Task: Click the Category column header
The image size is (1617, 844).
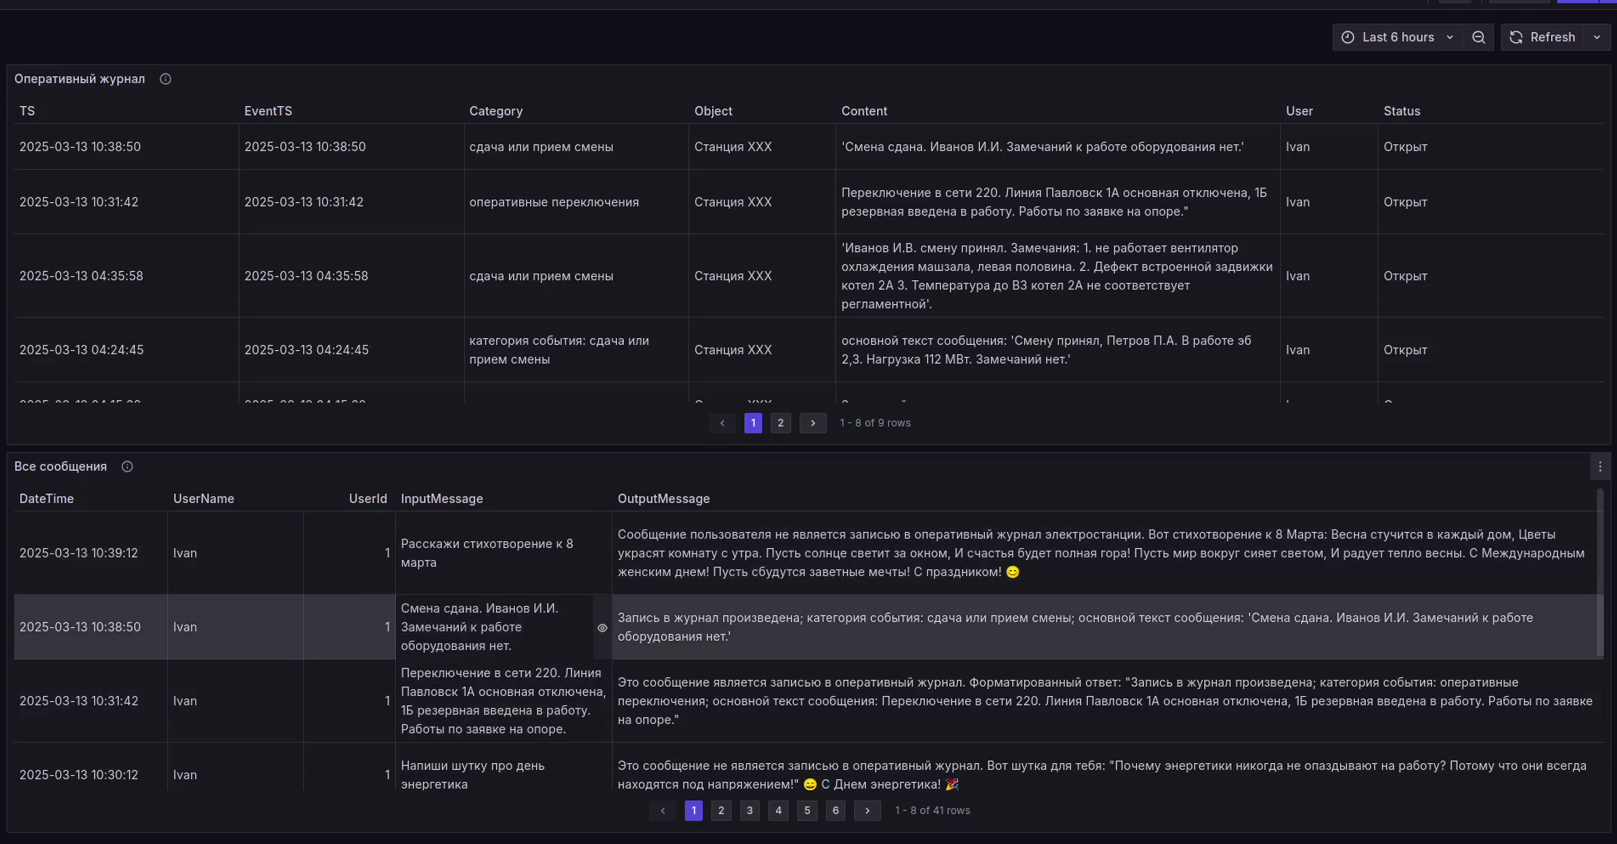Action: [x=496, y=111]
